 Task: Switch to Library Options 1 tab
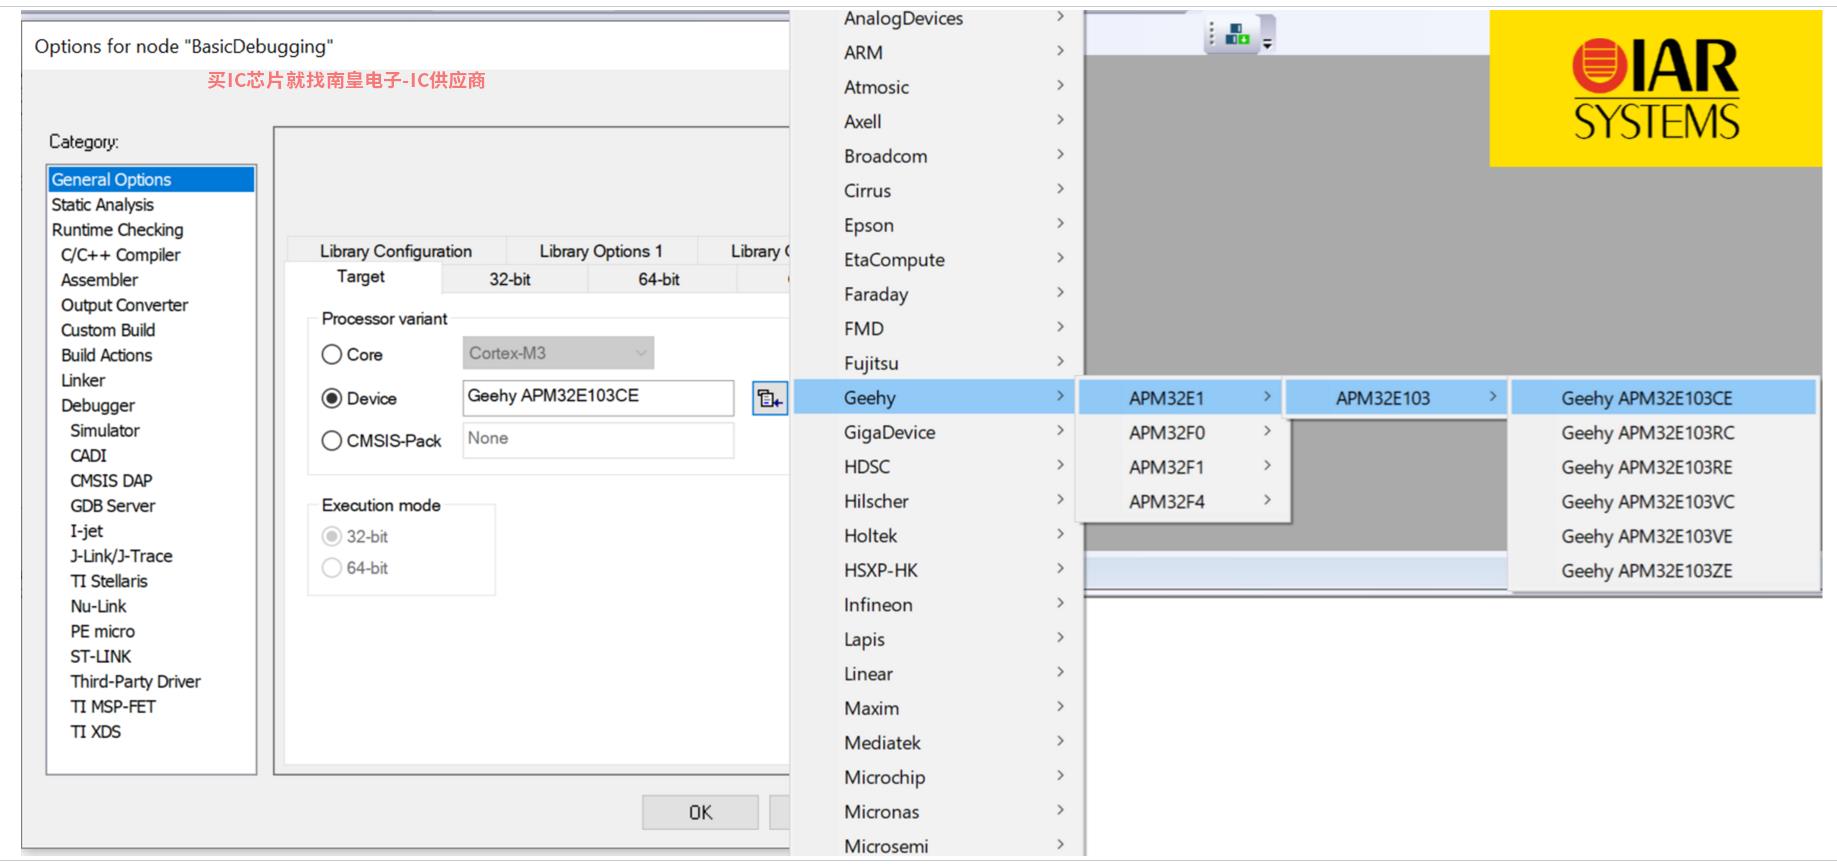coord(601,251)
